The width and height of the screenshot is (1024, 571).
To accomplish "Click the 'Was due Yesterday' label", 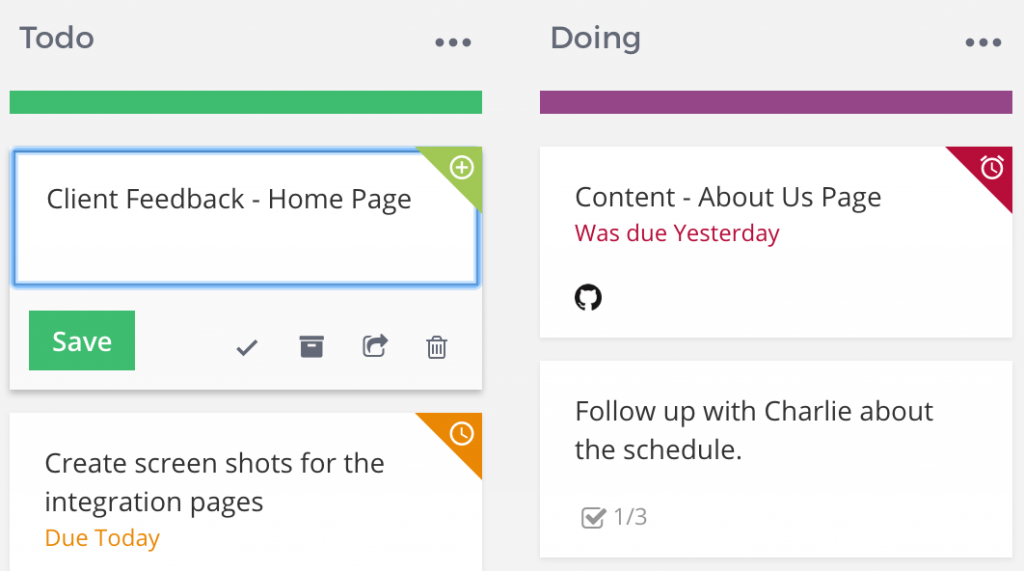I will tap(677, 233).
